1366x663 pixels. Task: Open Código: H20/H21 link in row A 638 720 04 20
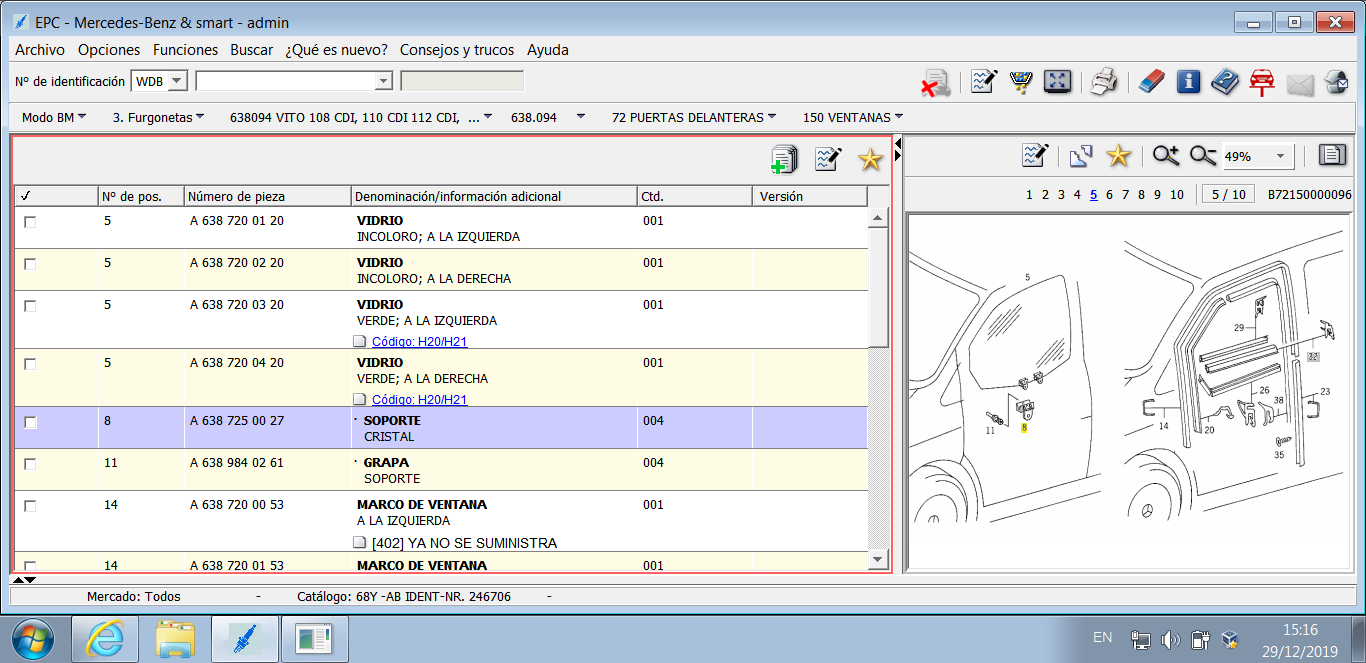(420, 400)
